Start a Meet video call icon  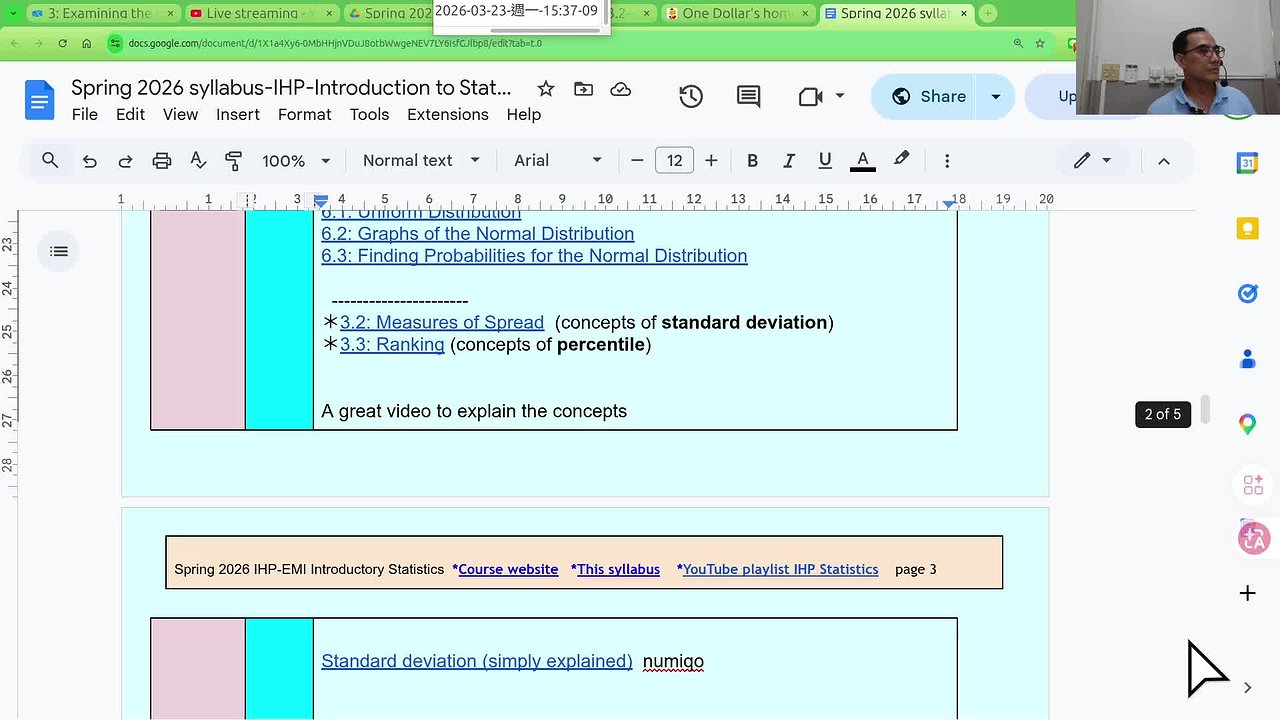coord(810,96)
